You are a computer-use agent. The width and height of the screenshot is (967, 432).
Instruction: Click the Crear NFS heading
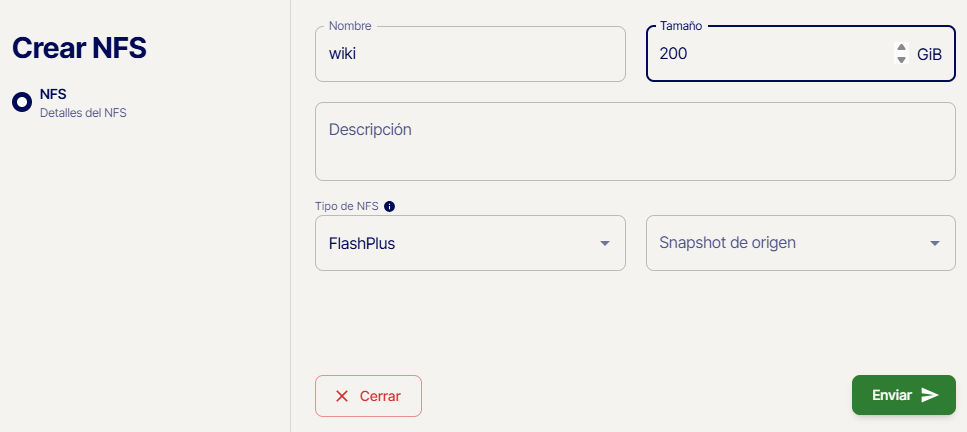click(x=79, y=47)
